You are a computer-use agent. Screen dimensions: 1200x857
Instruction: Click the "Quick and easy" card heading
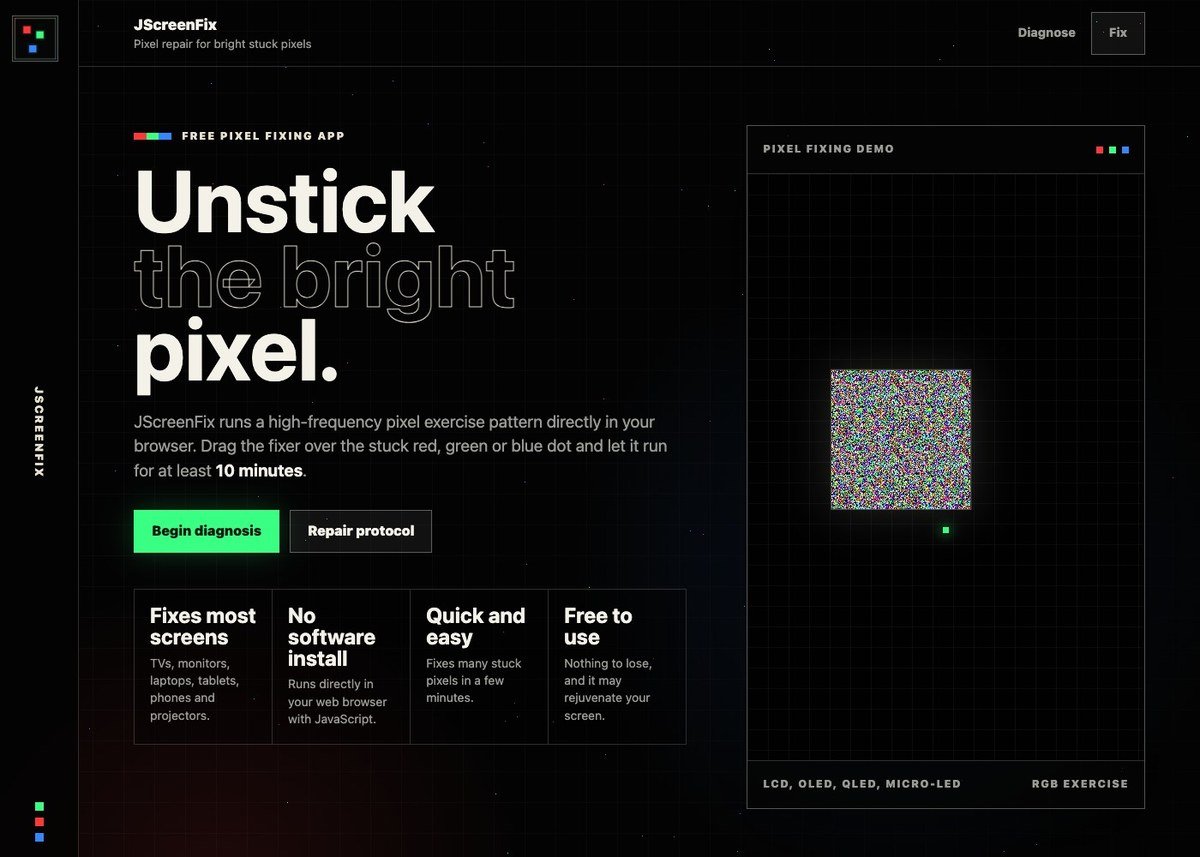pyautogui.click(x=475, y=627)
